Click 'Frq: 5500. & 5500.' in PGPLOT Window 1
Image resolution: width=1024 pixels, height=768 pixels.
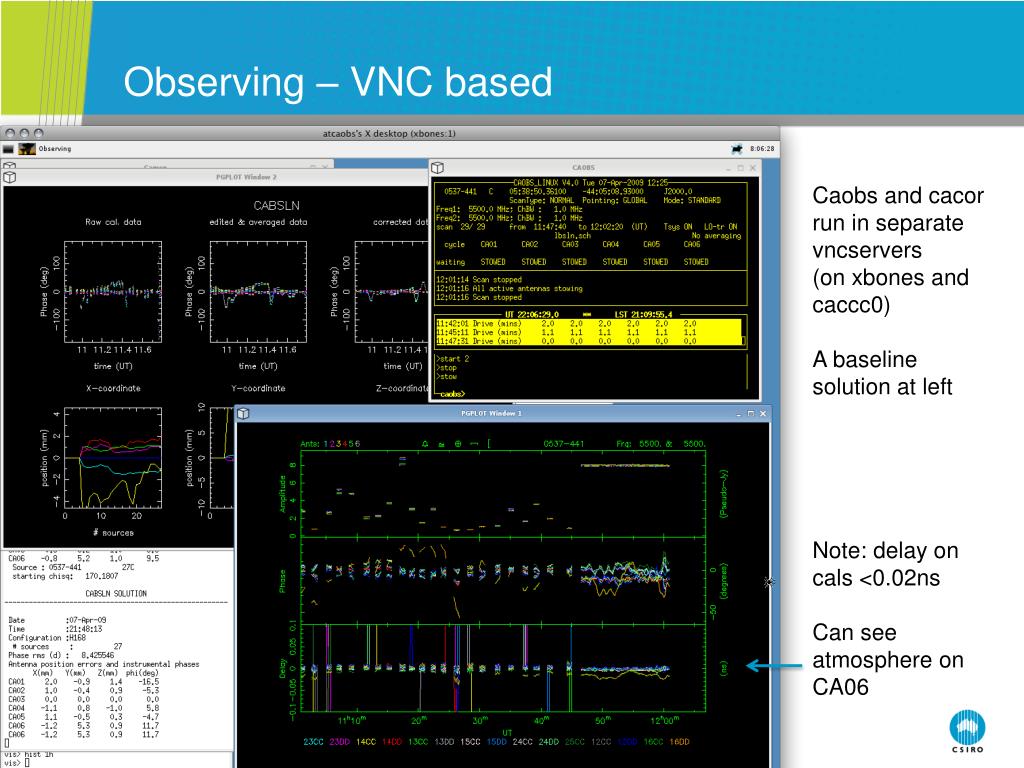point(661,444)
